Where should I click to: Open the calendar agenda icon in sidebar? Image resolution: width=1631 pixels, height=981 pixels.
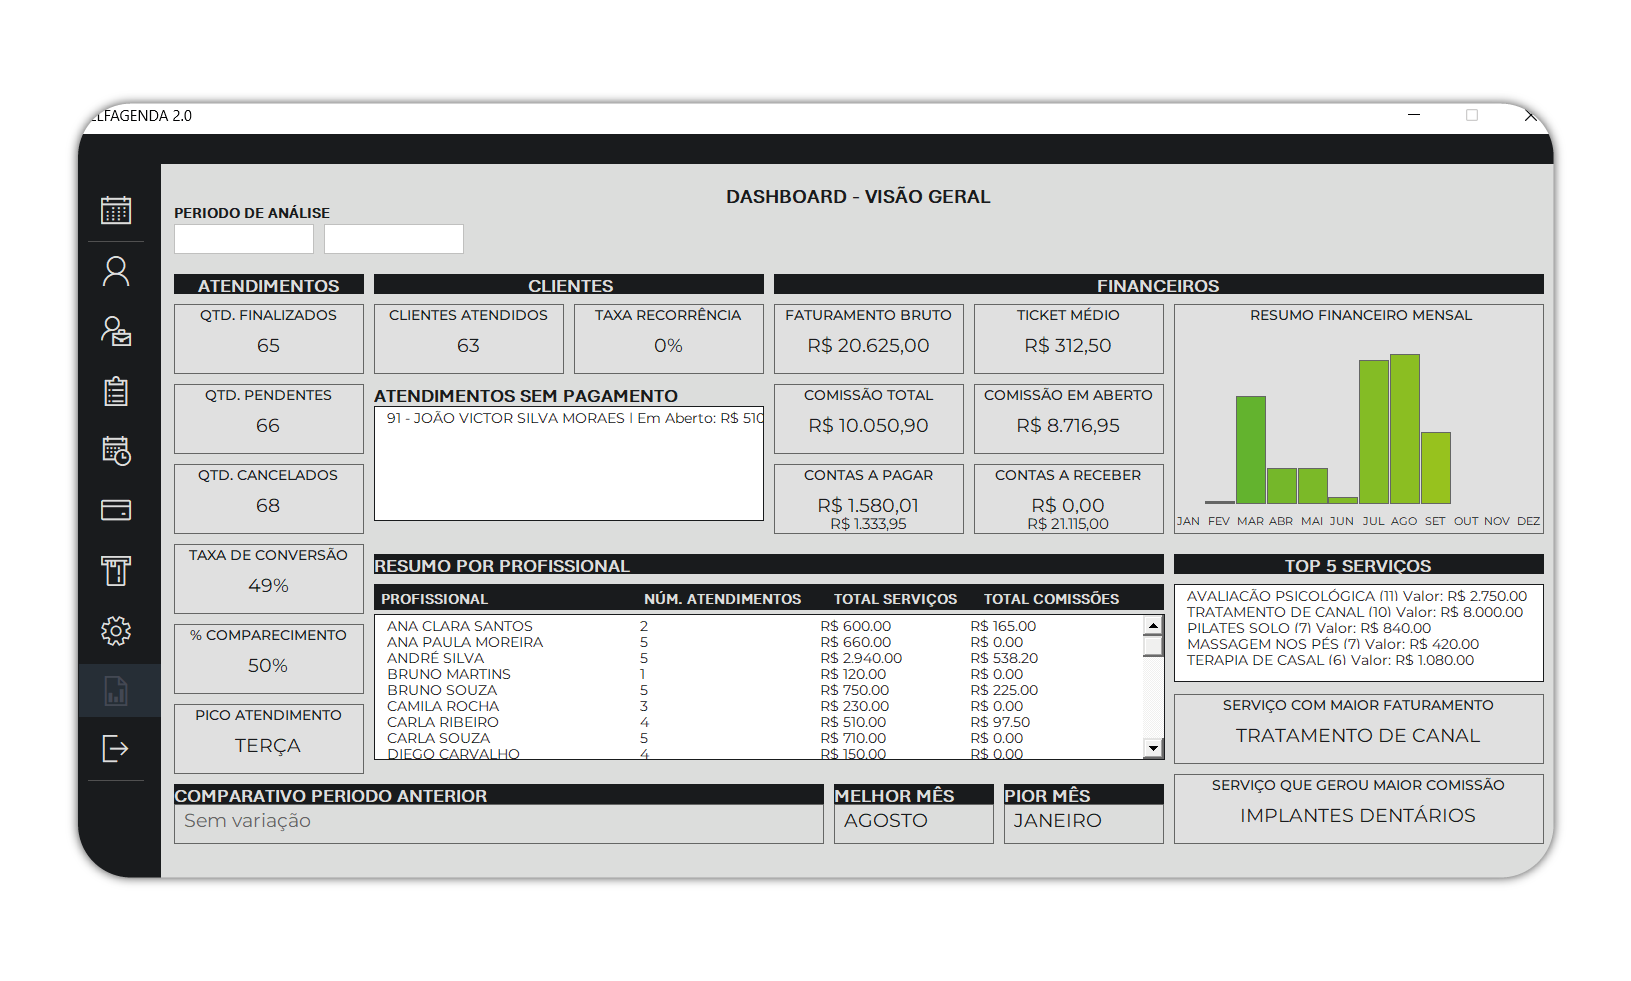coord(116,210)
